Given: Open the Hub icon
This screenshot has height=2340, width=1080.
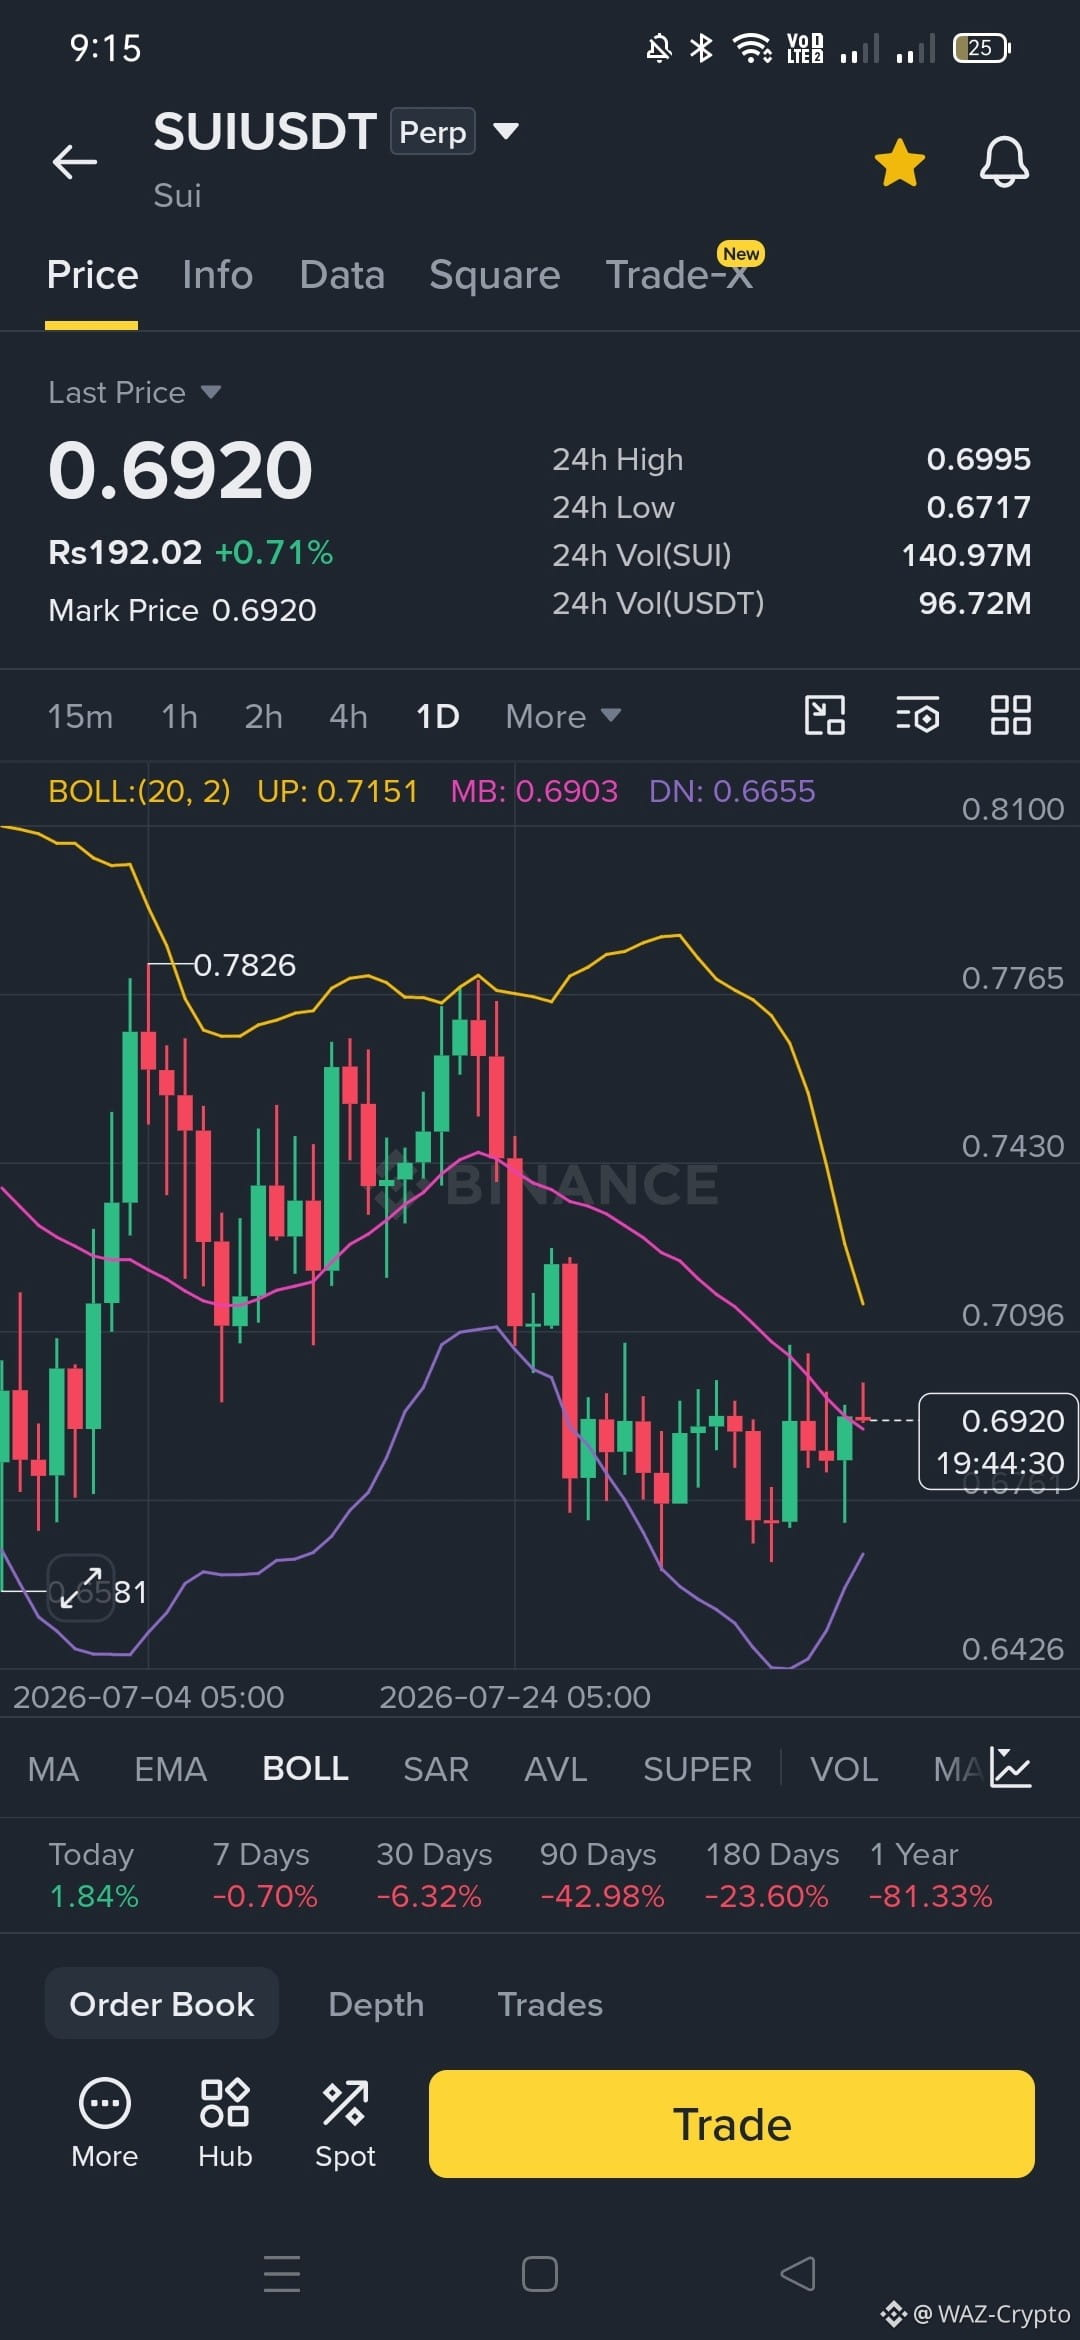Looking at the screenshot, I should [225, 2122].
